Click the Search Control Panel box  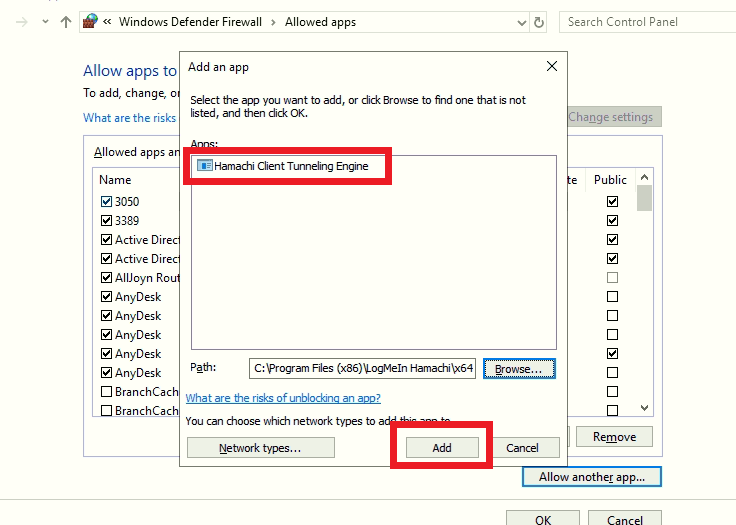pyautogui.click(x=640, y=21)
